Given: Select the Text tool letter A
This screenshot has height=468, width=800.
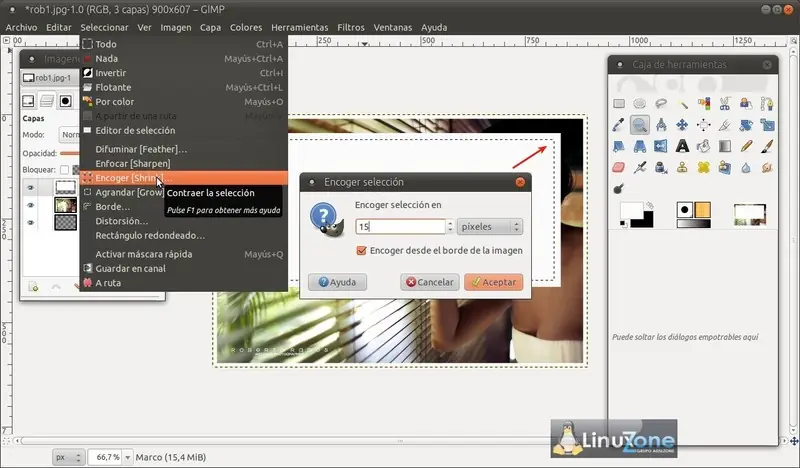Looking at the screenshot, I should [x=683, y=146].
